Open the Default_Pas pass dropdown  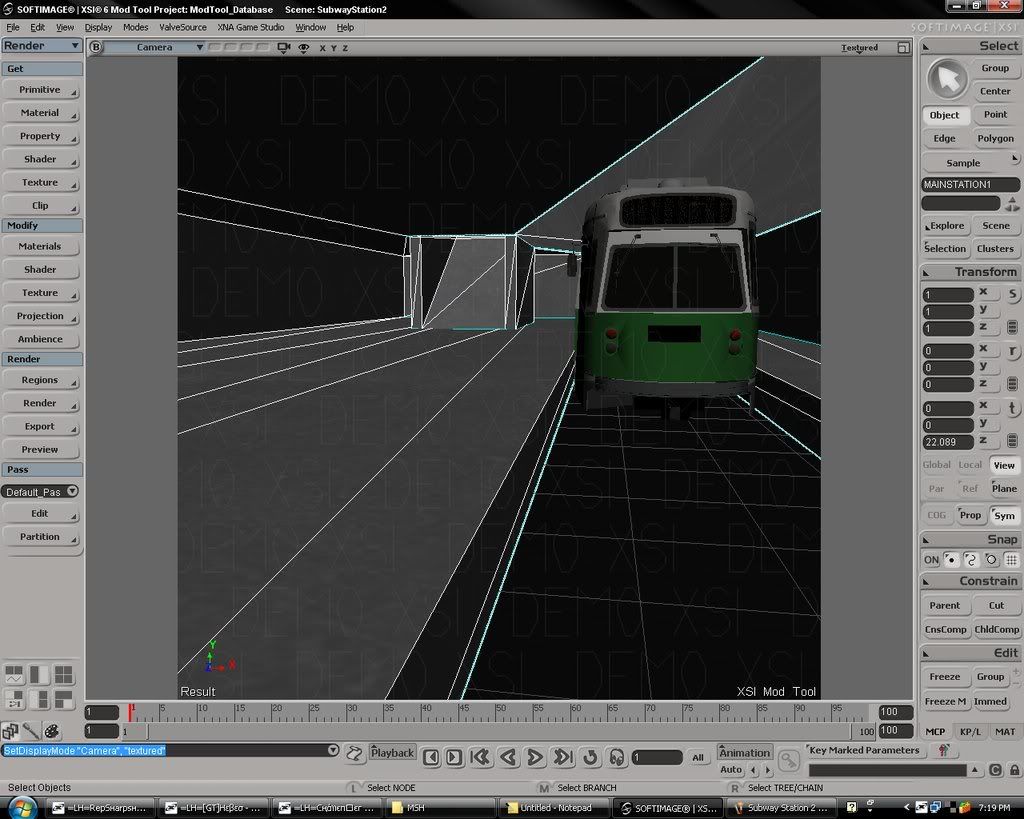coord(40,492)
